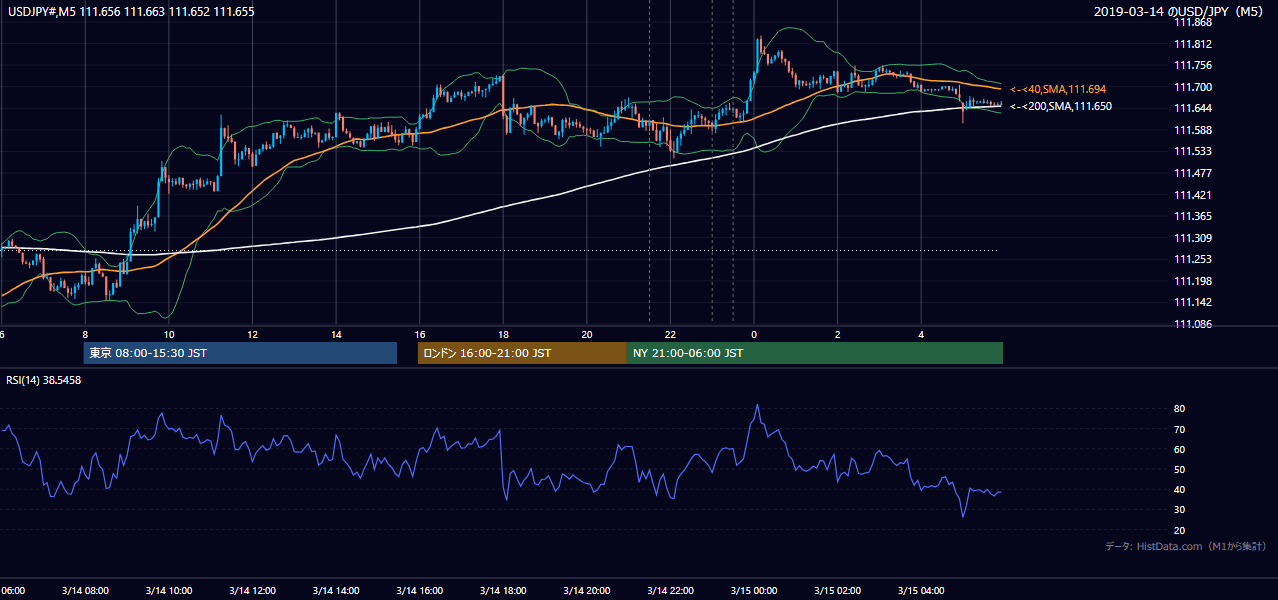This screenshot has height=600, width=1278.
Task: Click the 3/15 04:00 time axis label
Action: [920, 590]
